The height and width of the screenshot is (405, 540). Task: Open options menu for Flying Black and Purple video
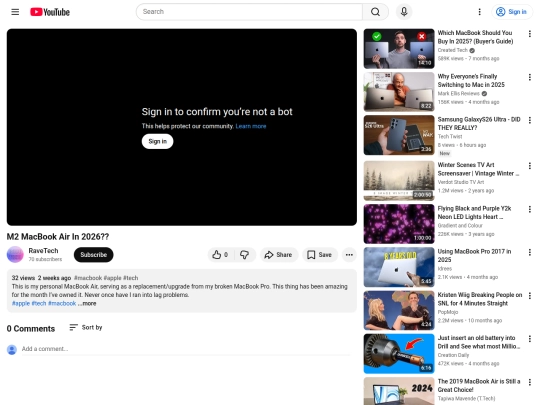click(x=530, y=209)
